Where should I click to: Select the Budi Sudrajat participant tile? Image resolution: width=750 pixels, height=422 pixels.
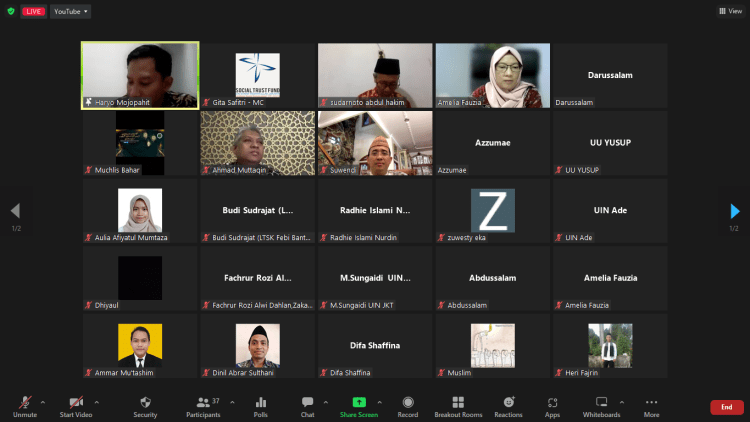tap(258, 211)
